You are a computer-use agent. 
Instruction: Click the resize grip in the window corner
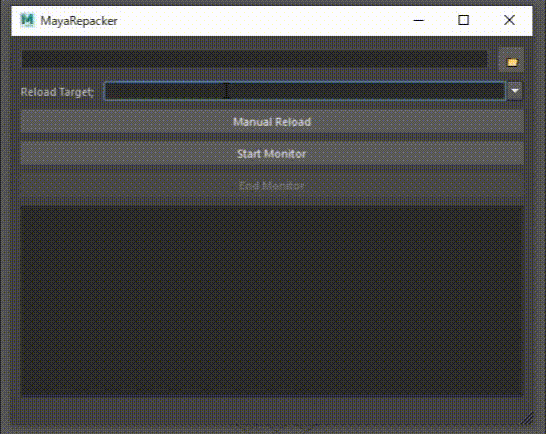(x=527, y=418)
